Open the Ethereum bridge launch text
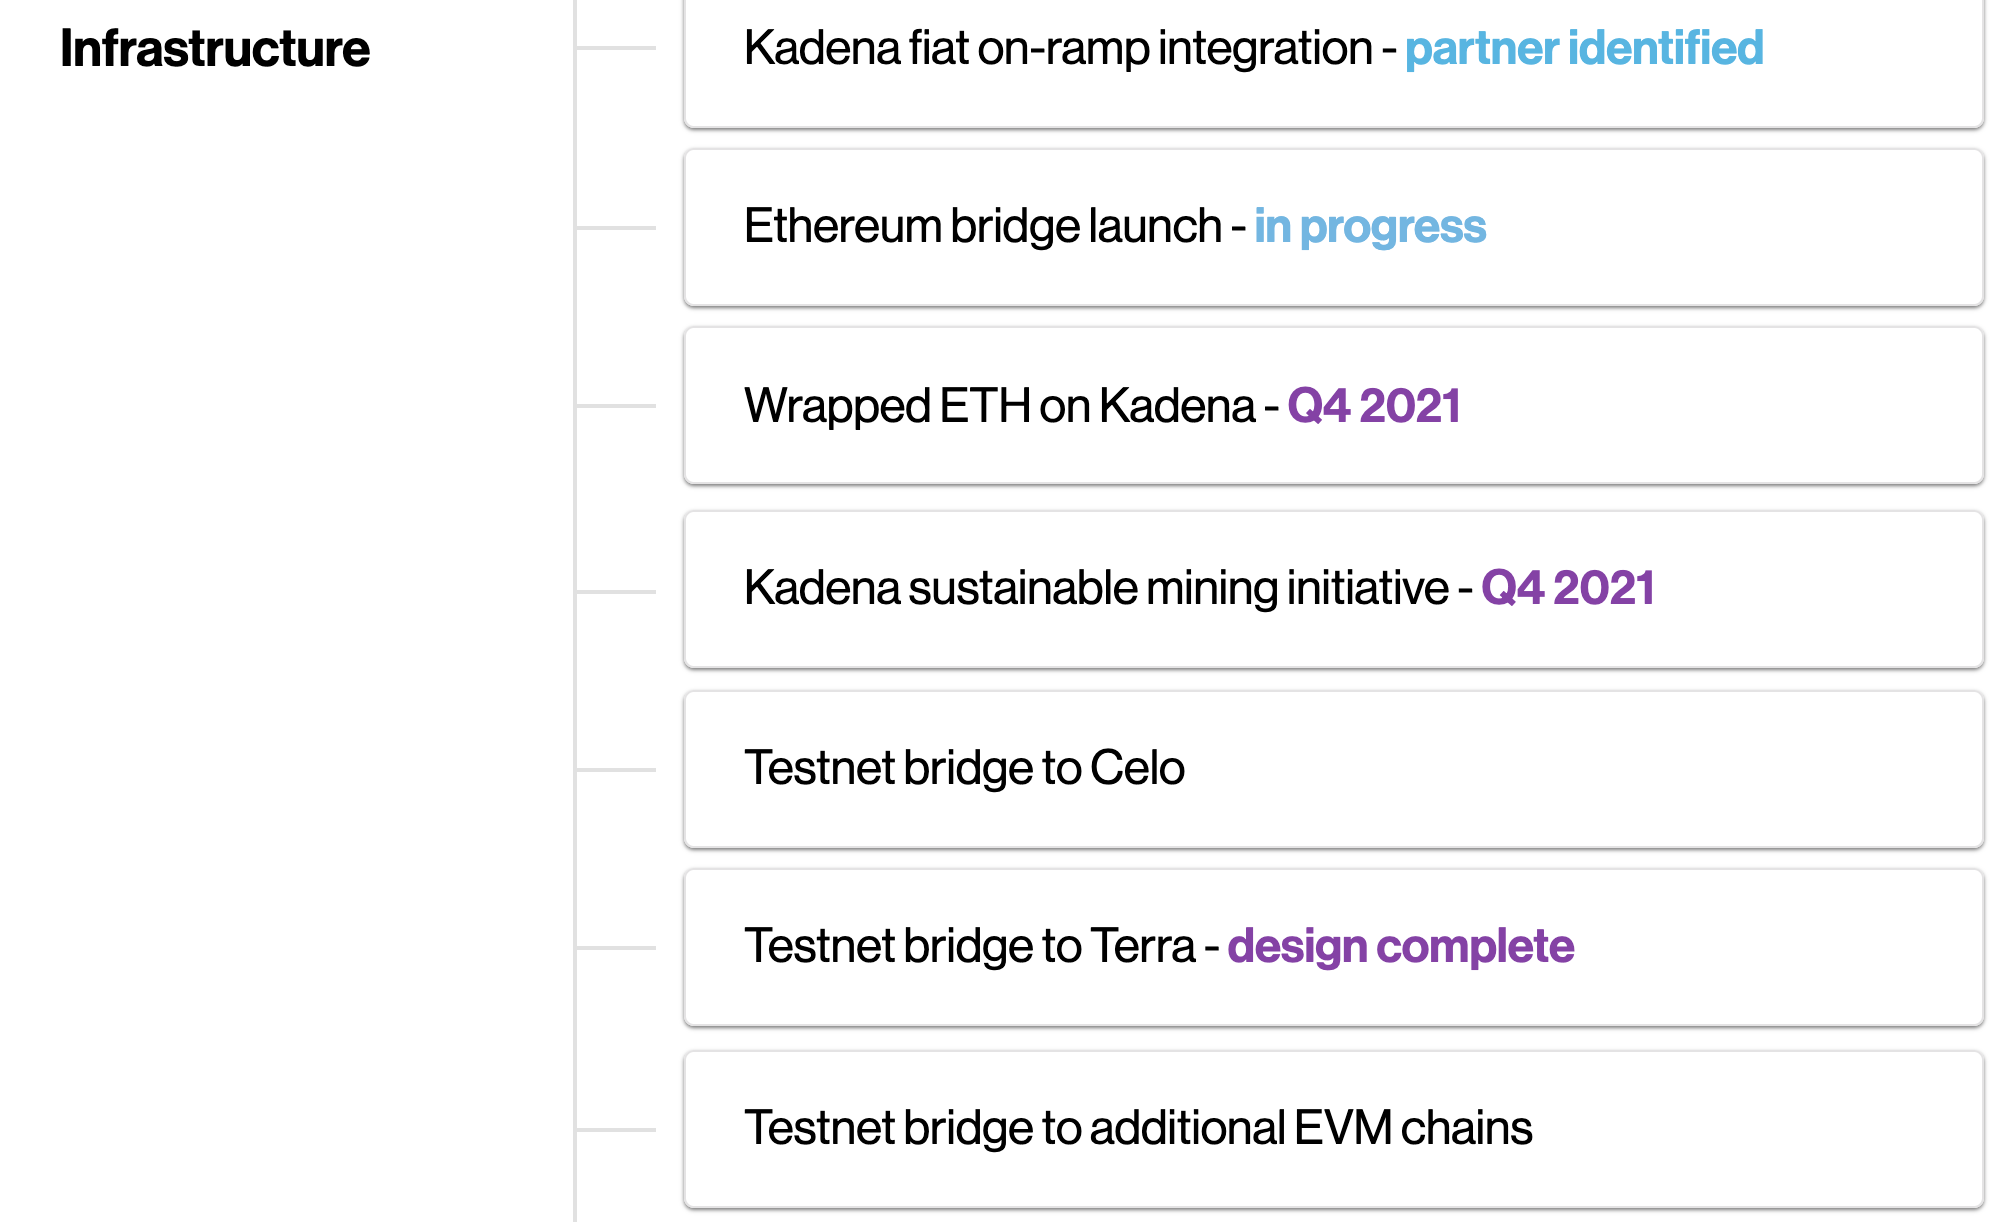The image size is (1990, 1222). click(x=982, y=227)
